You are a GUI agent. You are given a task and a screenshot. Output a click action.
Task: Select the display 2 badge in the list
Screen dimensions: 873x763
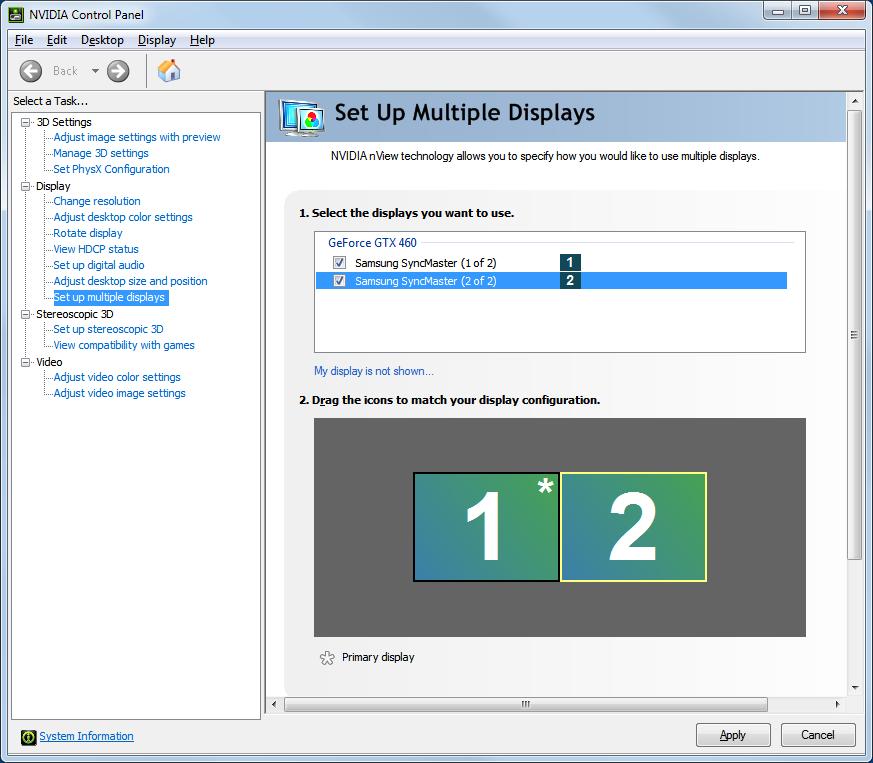(x=570, y=281)
